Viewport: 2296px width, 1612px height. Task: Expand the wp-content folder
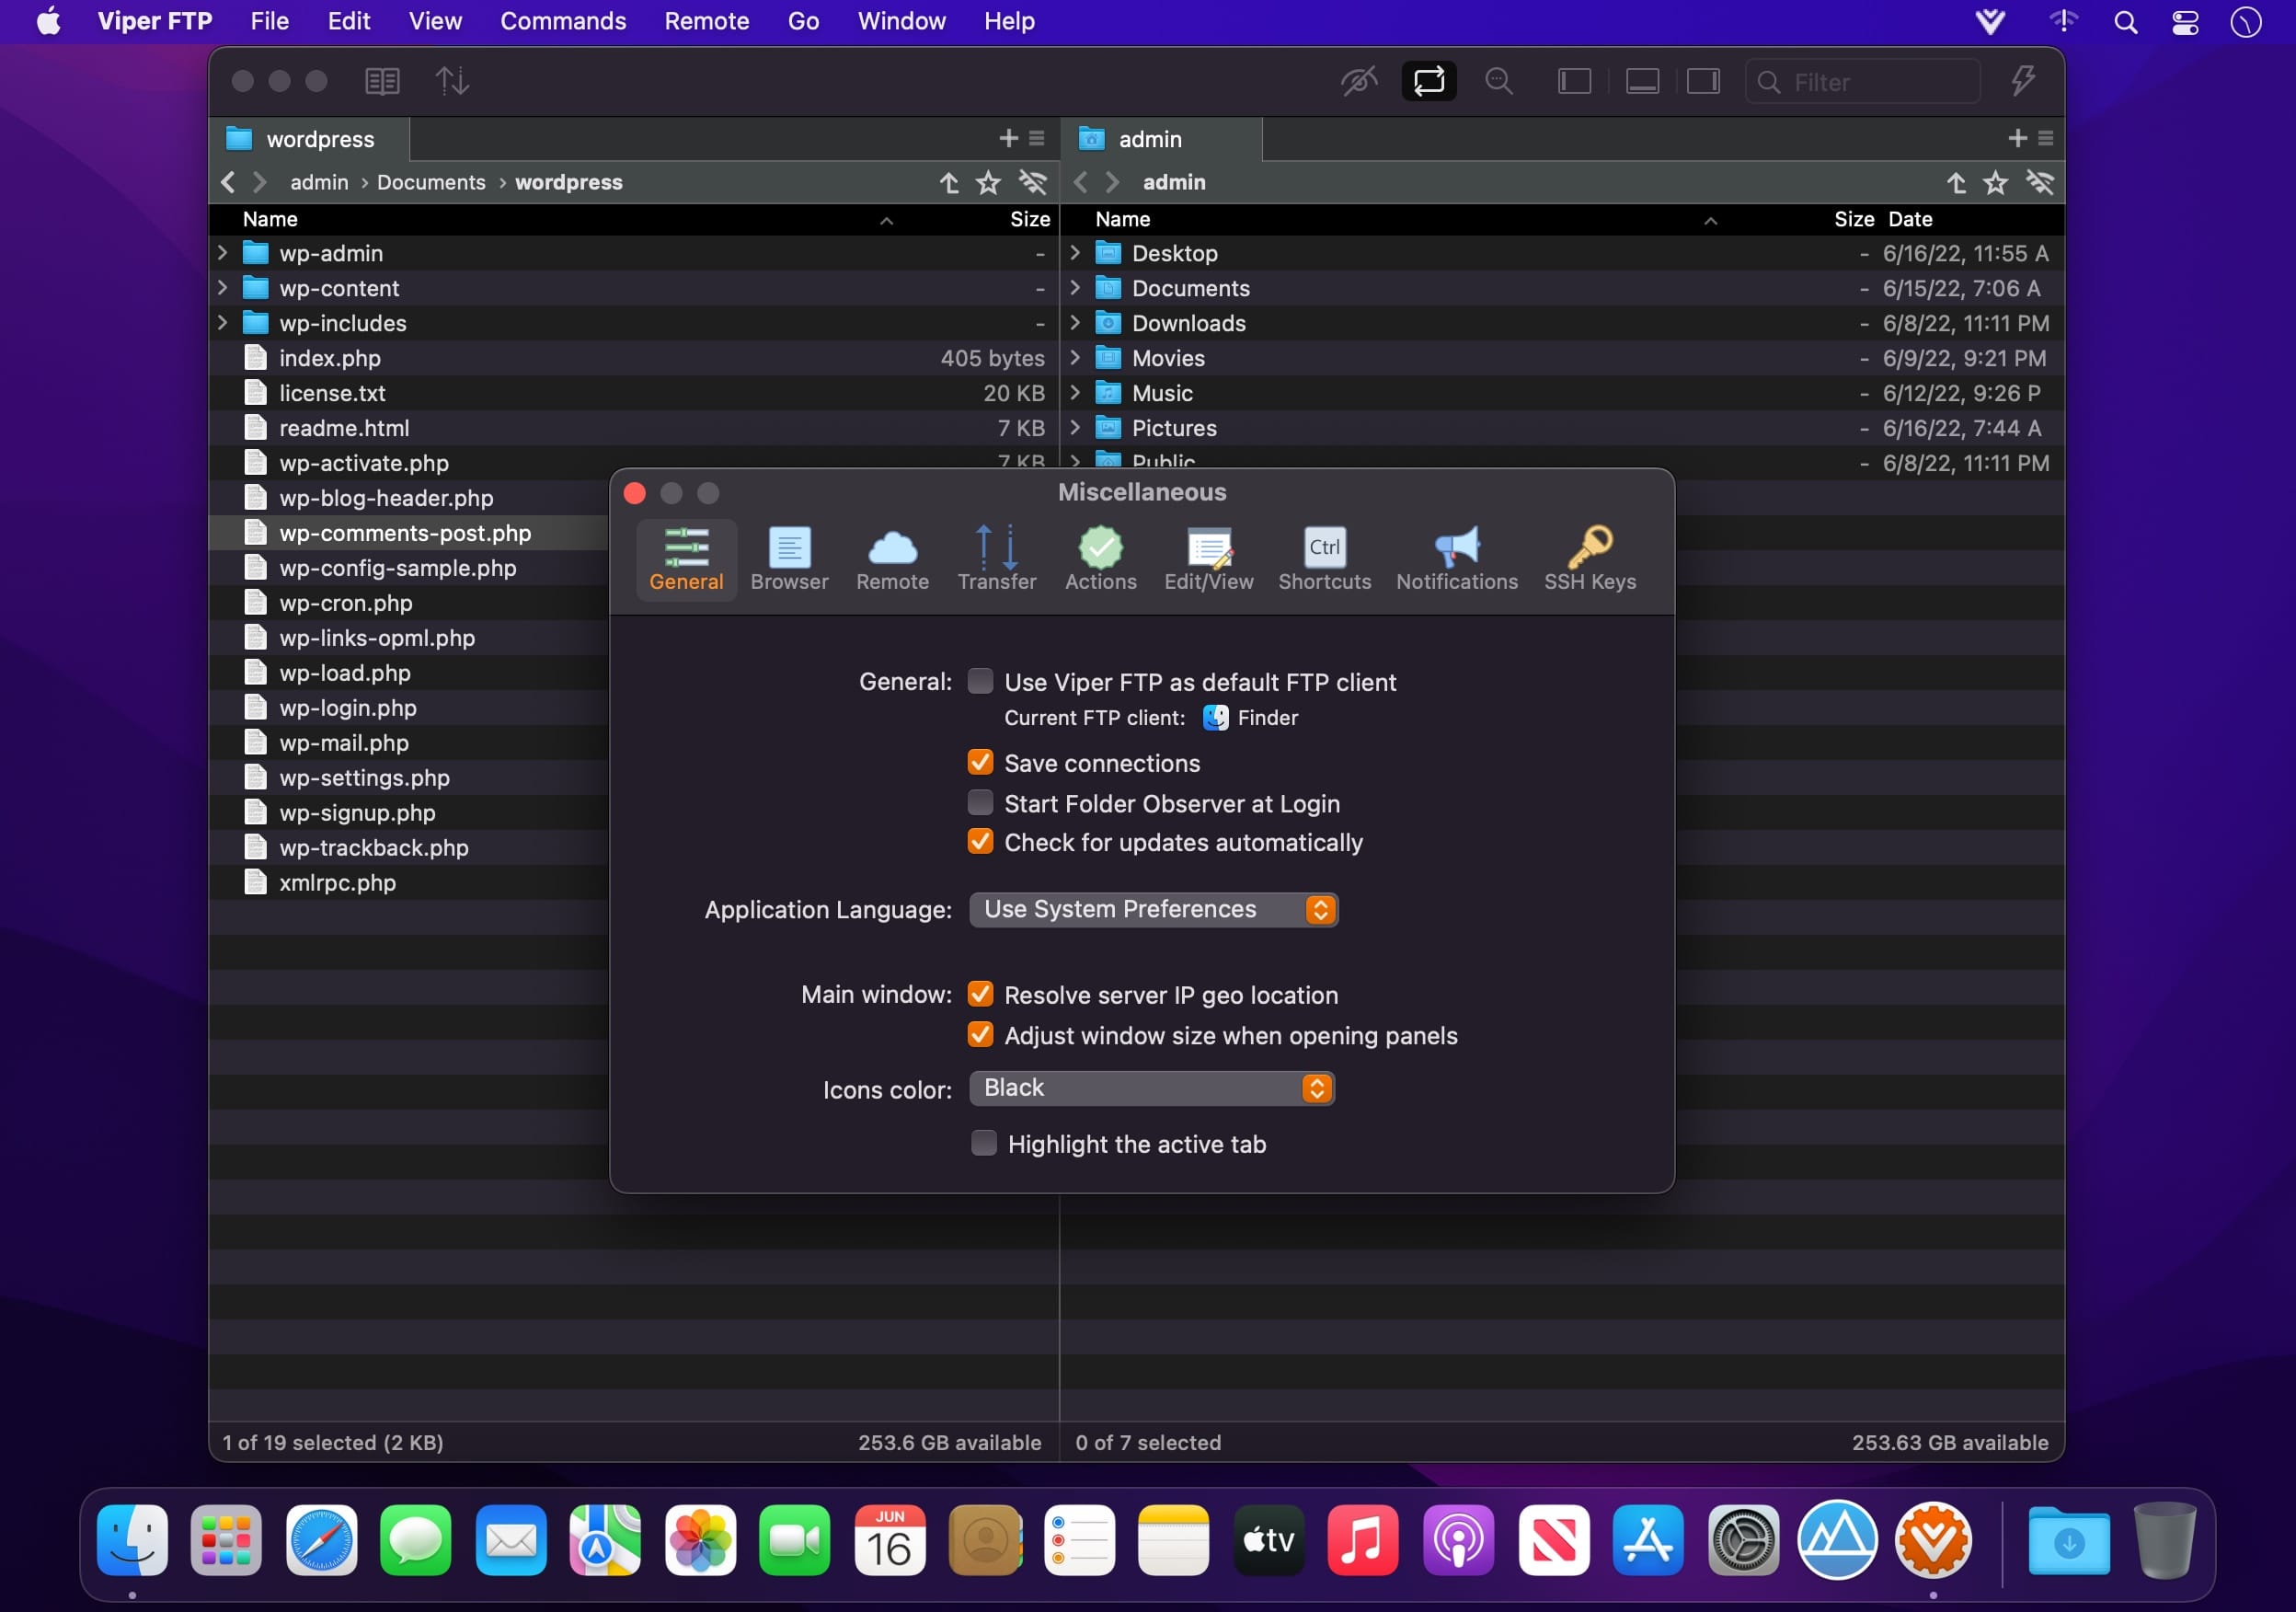223,288
